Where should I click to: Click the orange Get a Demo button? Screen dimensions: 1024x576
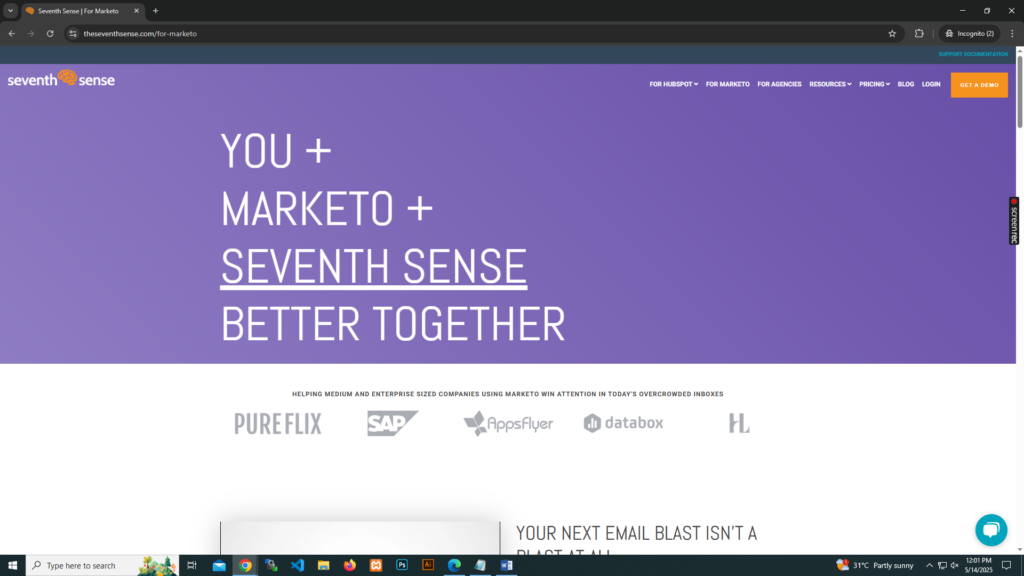click(979, 85)
